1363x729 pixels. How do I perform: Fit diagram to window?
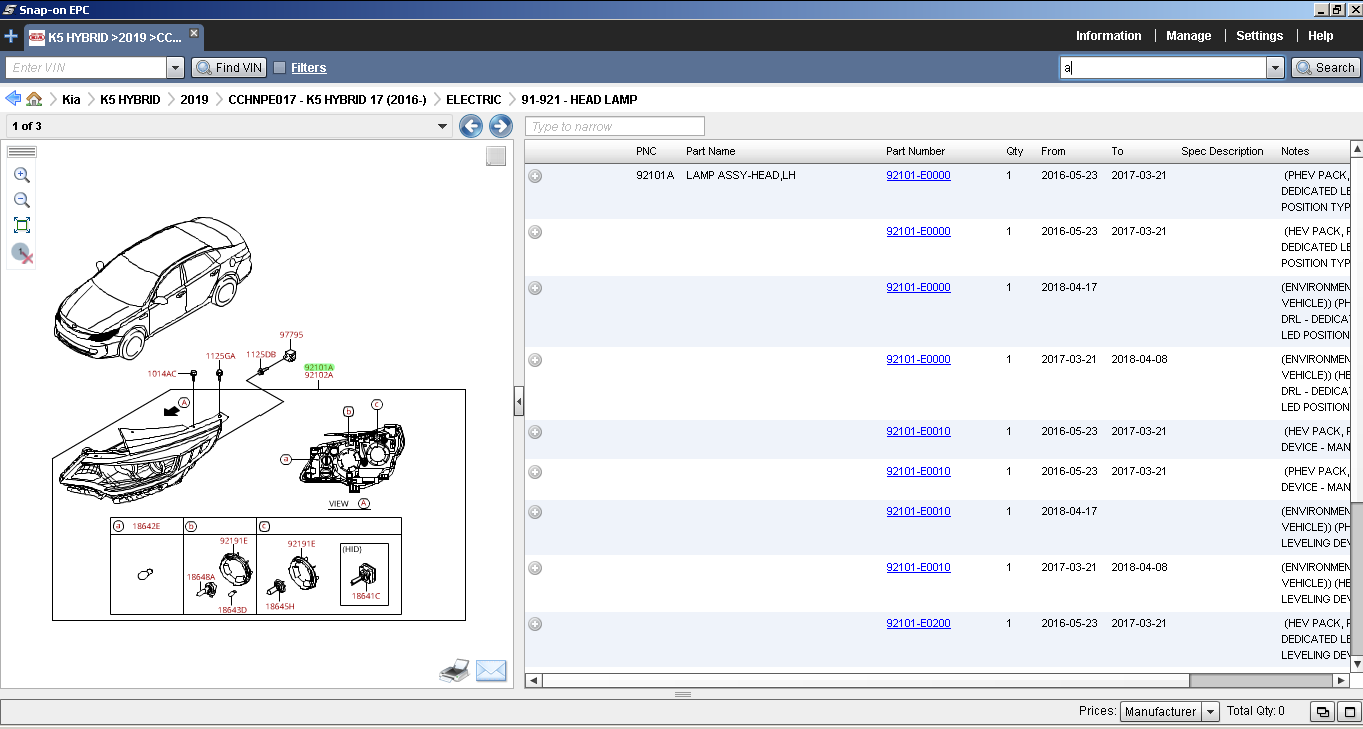pos(22,225)
